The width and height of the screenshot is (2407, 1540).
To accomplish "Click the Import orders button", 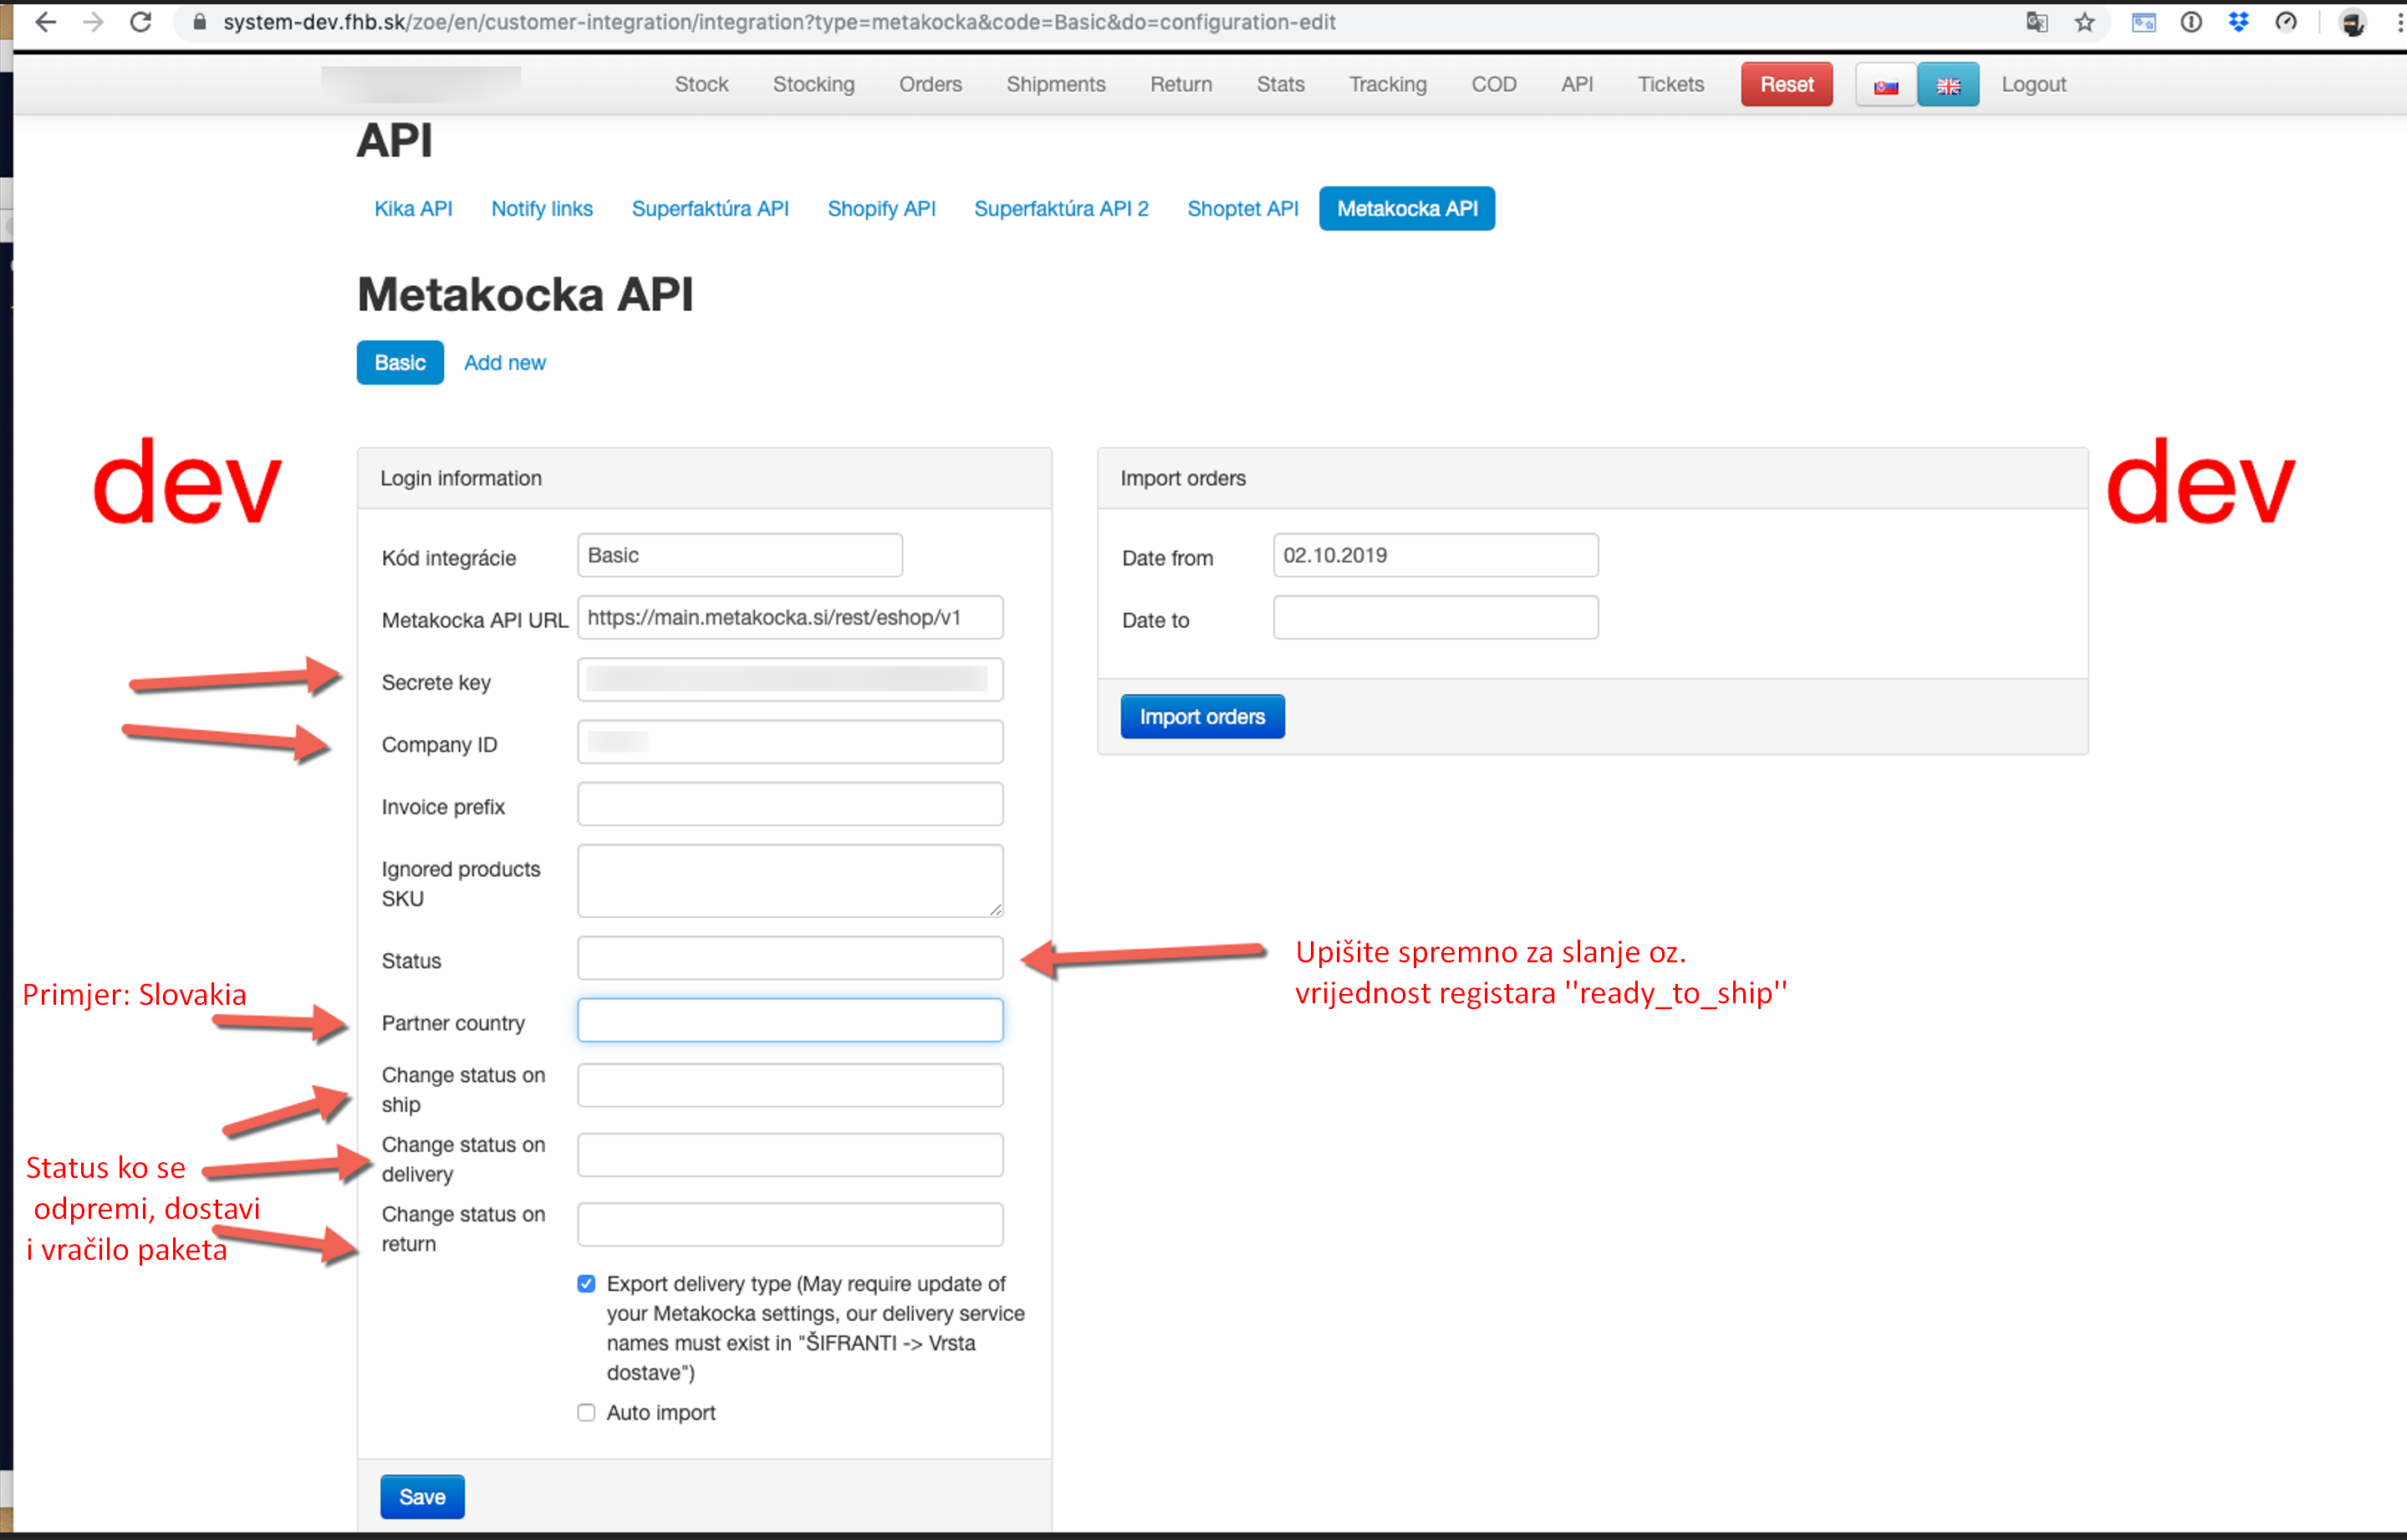I will [x=1202, y=717].
